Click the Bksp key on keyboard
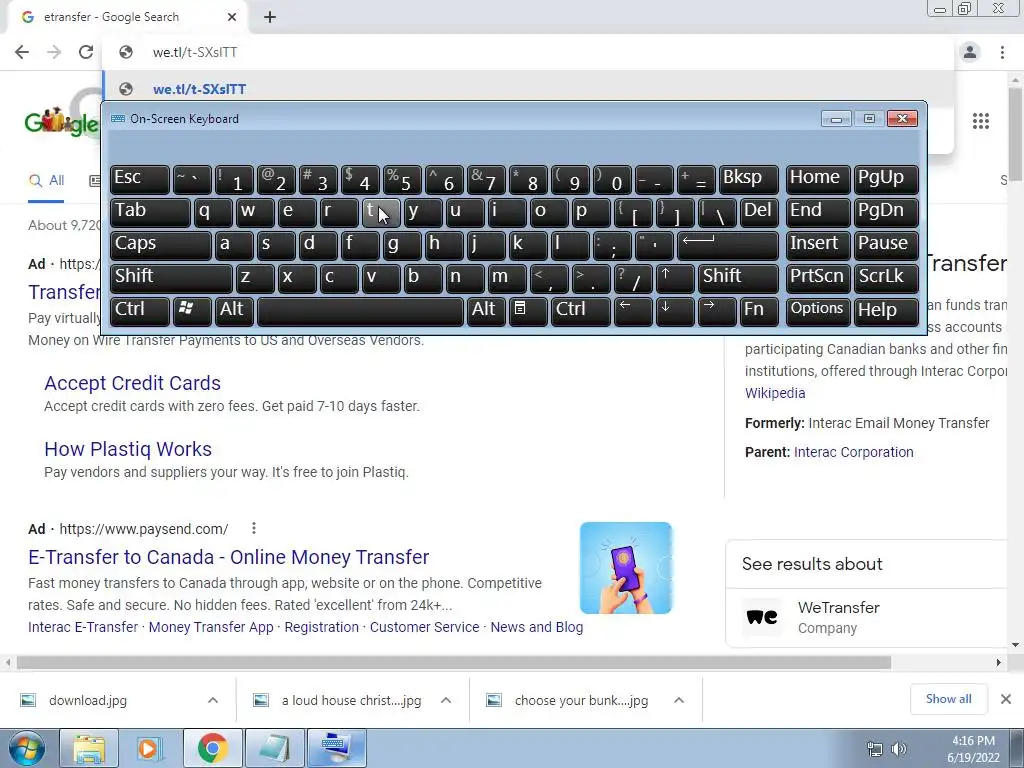The height and width of the screenshot is (768, 1024). tap(748, 179)
